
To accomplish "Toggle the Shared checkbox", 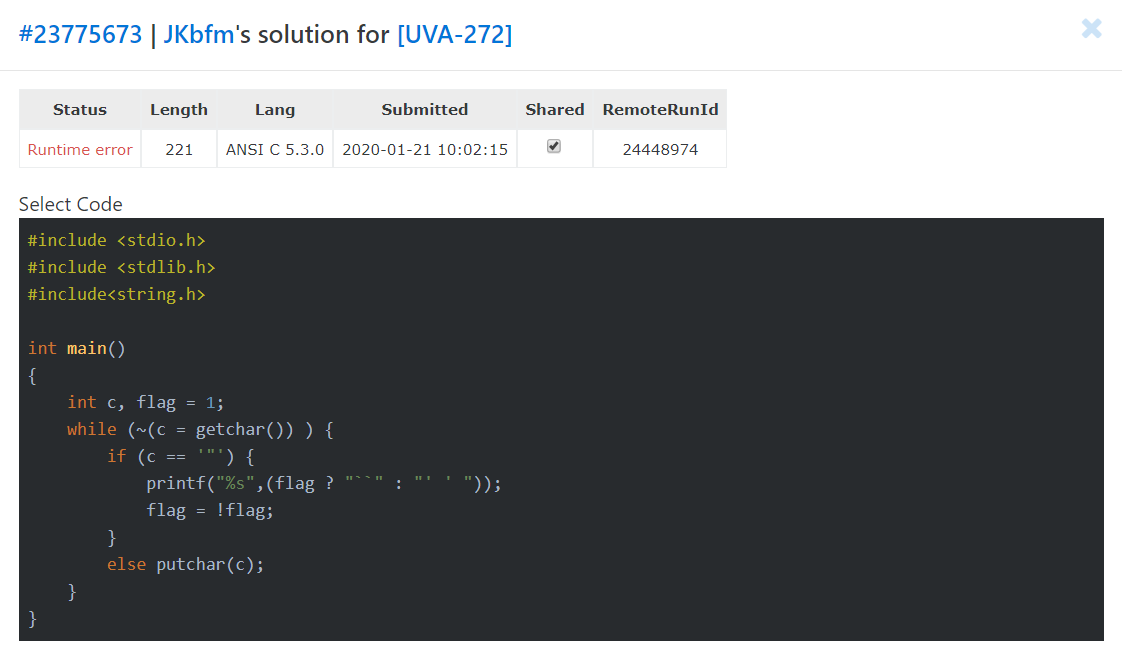I will coord(554,146).
